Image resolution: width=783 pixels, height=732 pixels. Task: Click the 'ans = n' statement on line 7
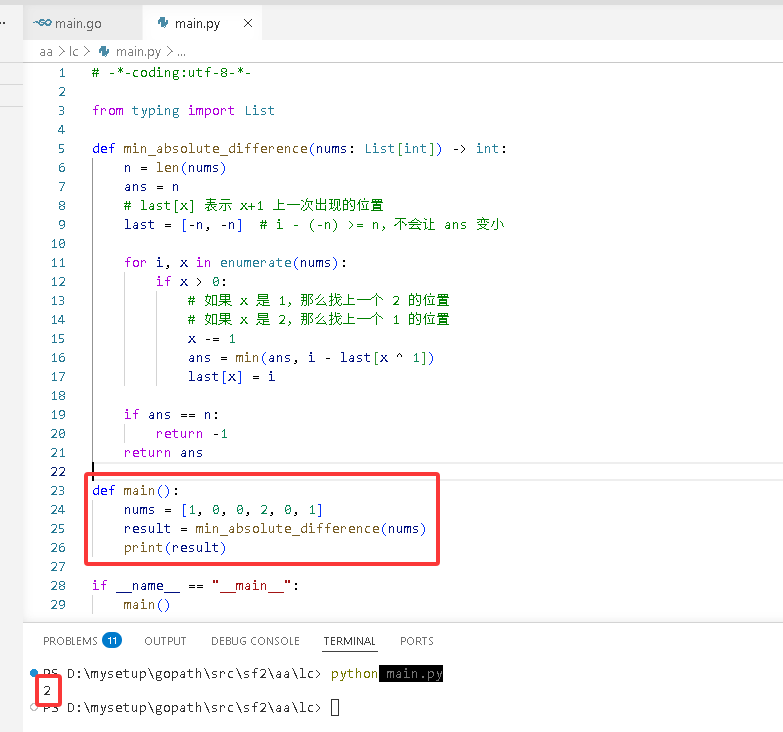coord(151,187)
